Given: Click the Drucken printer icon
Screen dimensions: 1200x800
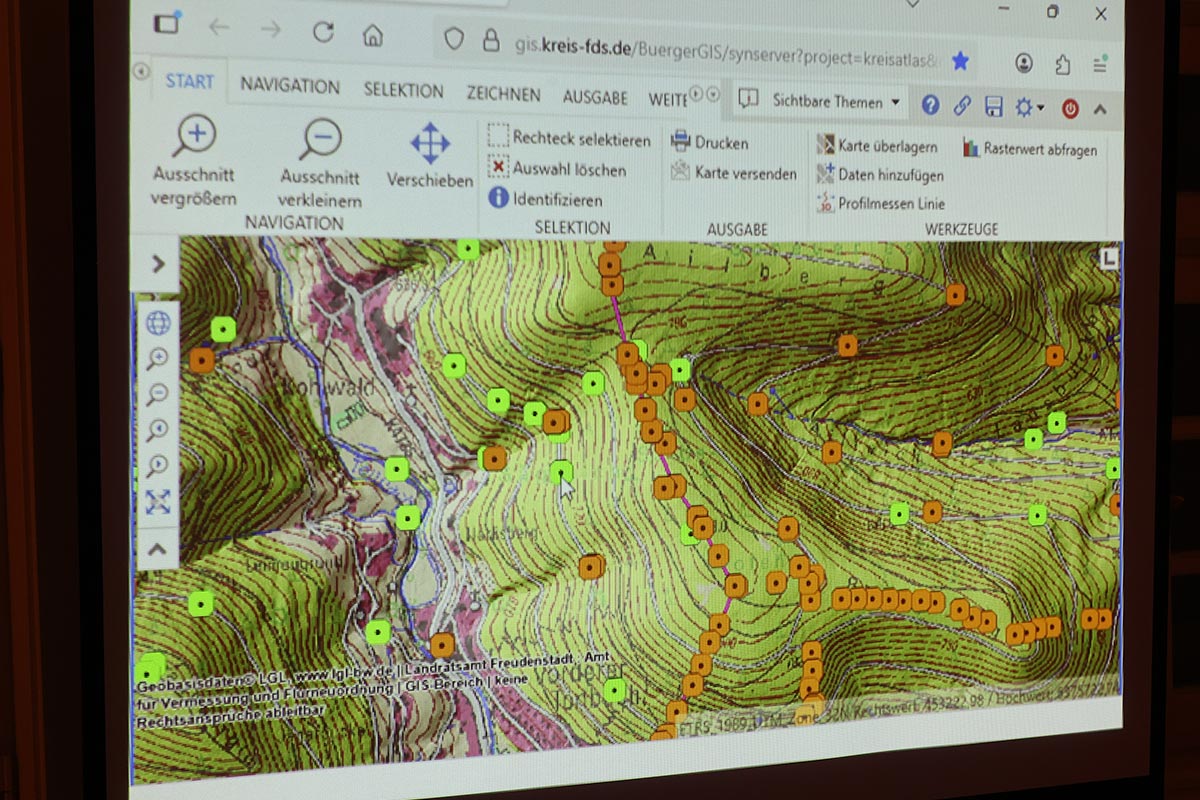Looking at the screenshot, I should [681, 141].
